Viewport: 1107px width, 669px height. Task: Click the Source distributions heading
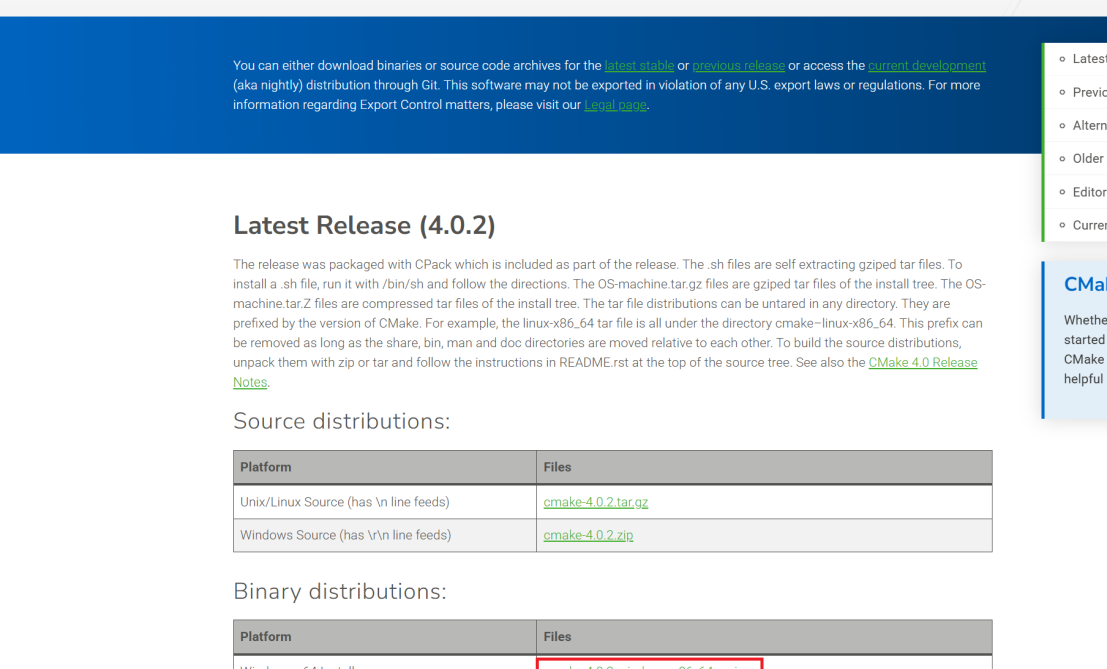[x=342, y=421]
